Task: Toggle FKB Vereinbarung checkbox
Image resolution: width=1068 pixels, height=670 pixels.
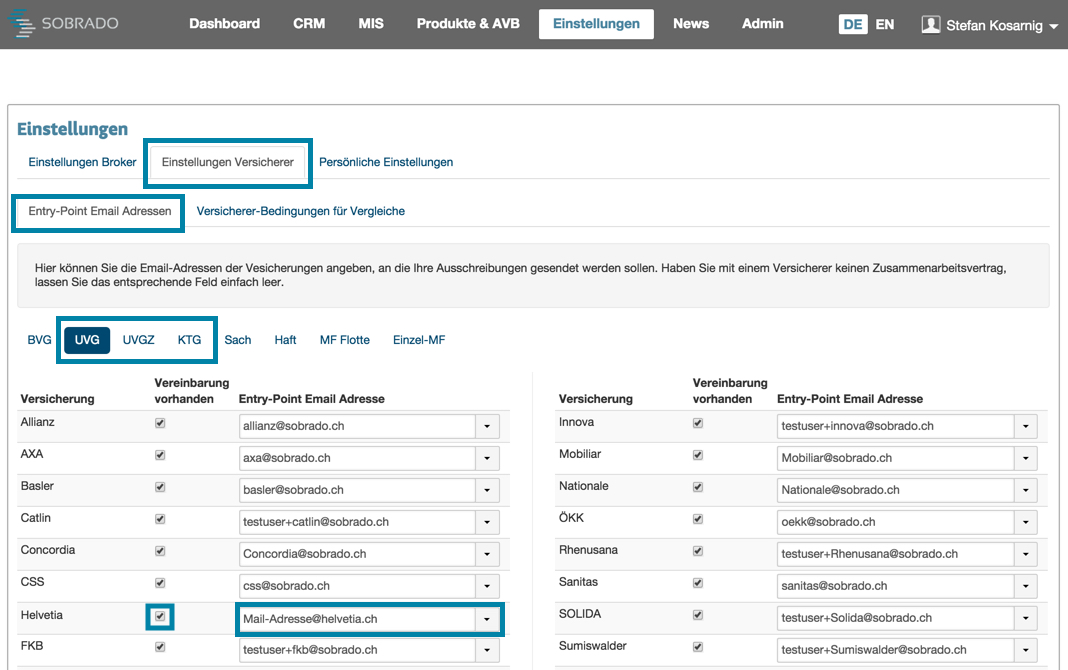Action: coord(160,647)
